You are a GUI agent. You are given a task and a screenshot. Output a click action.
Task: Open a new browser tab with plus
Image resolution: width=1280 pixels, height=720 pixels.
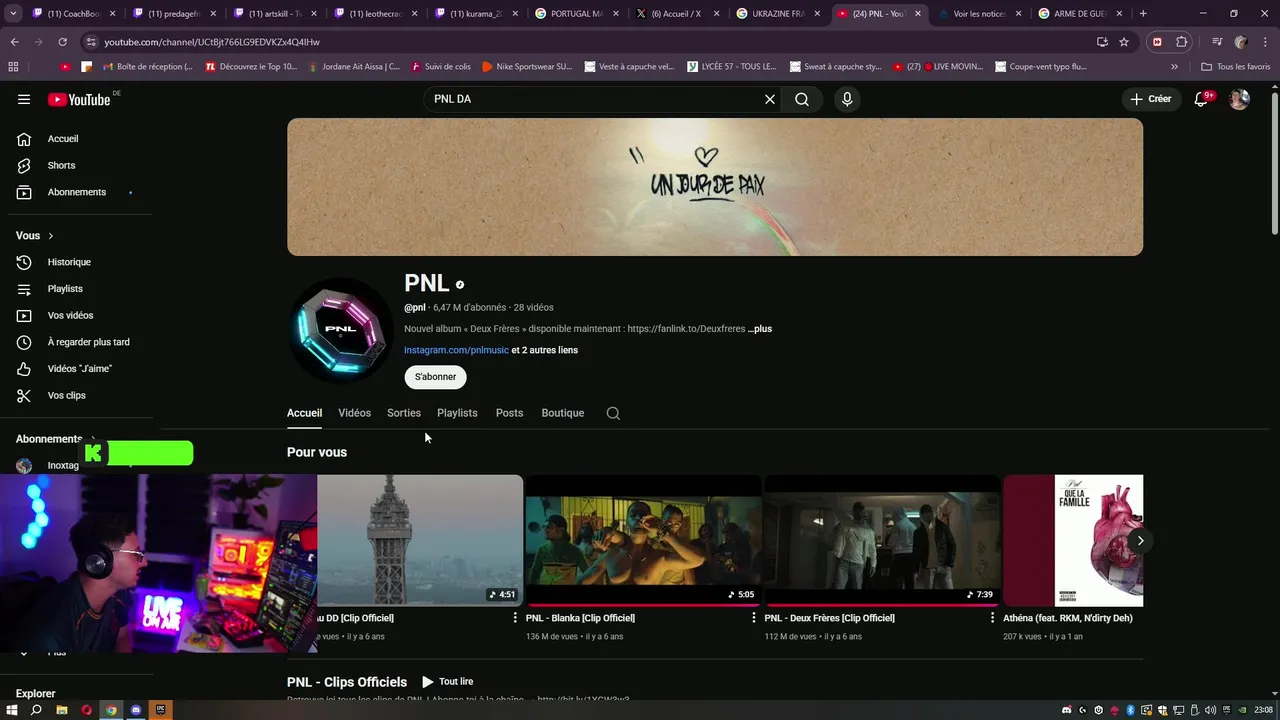1143,14
